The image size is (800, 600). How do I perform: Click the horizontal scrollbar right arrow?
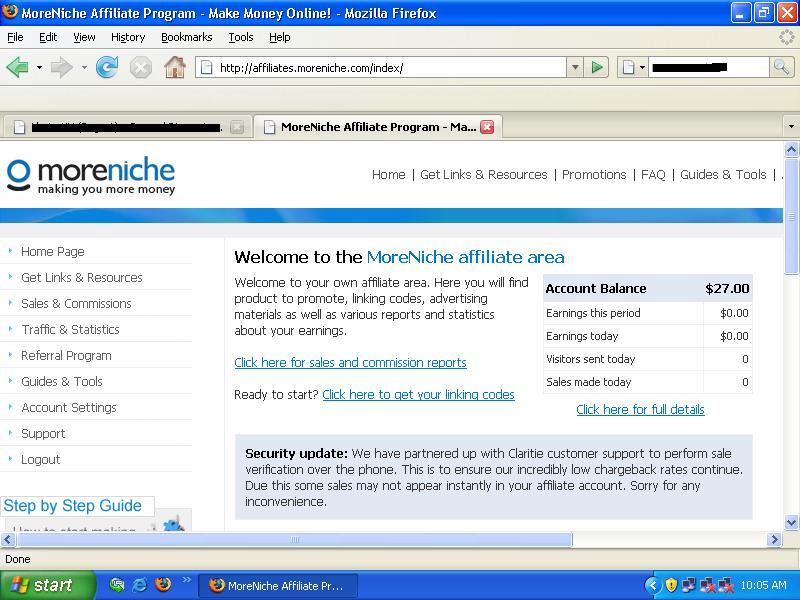774,539
